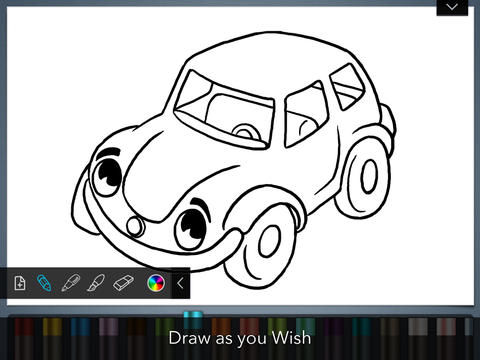Create a new page with the document icon

(20, 283)
